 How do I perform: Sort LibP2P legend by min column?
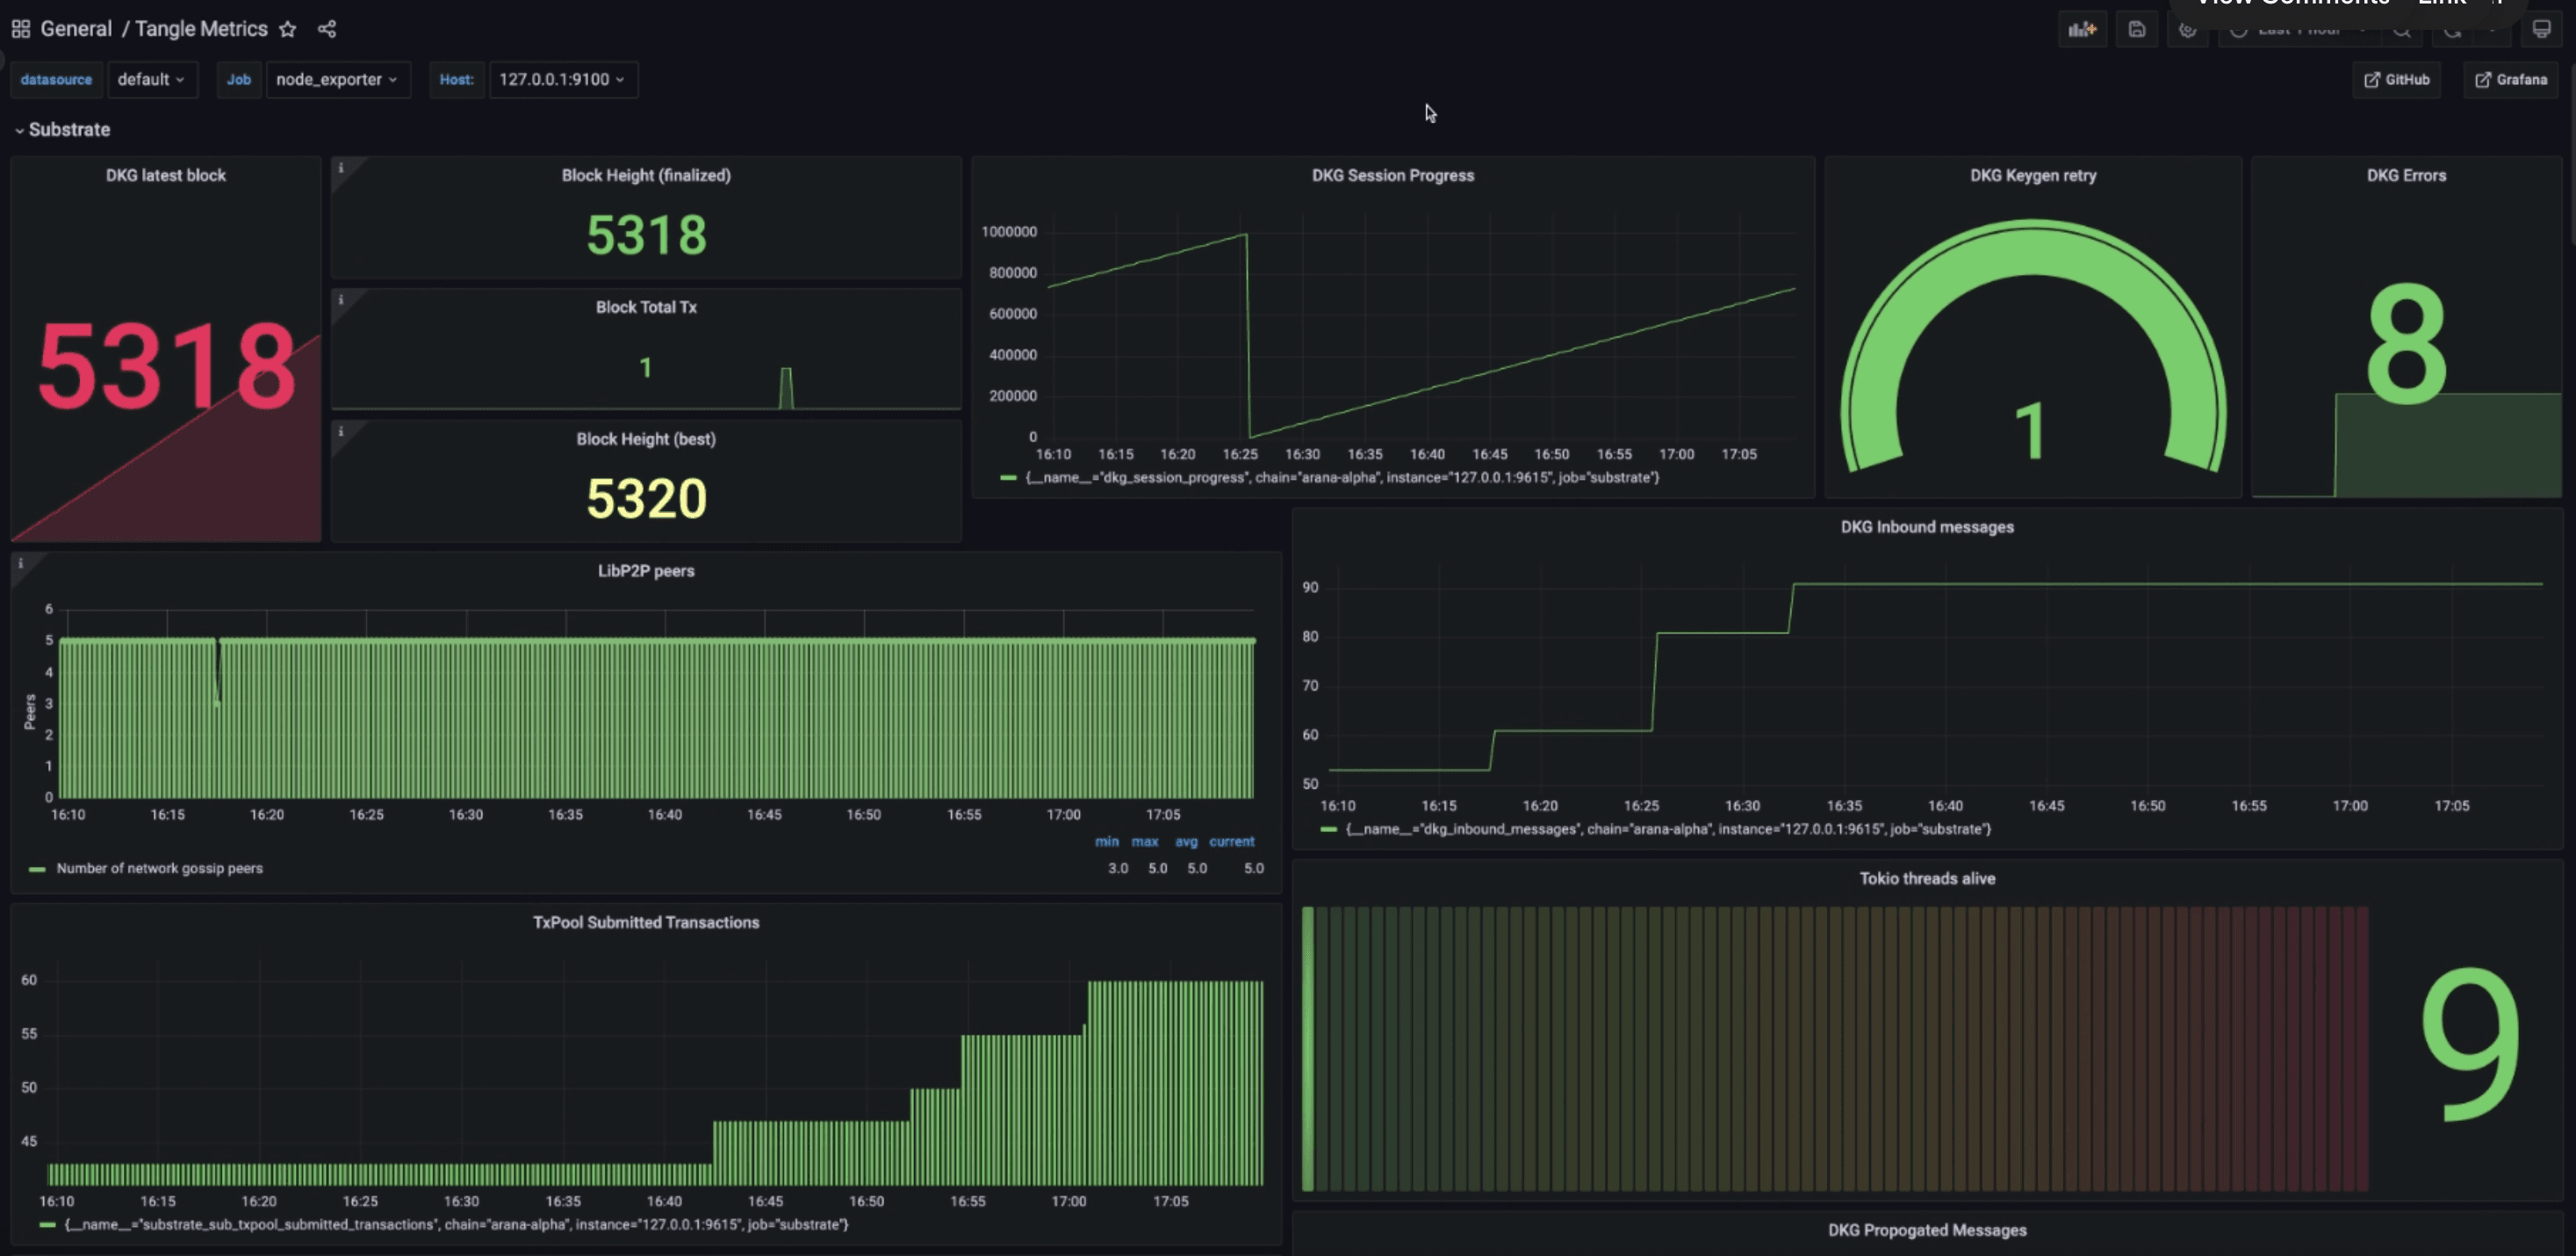1106,842
